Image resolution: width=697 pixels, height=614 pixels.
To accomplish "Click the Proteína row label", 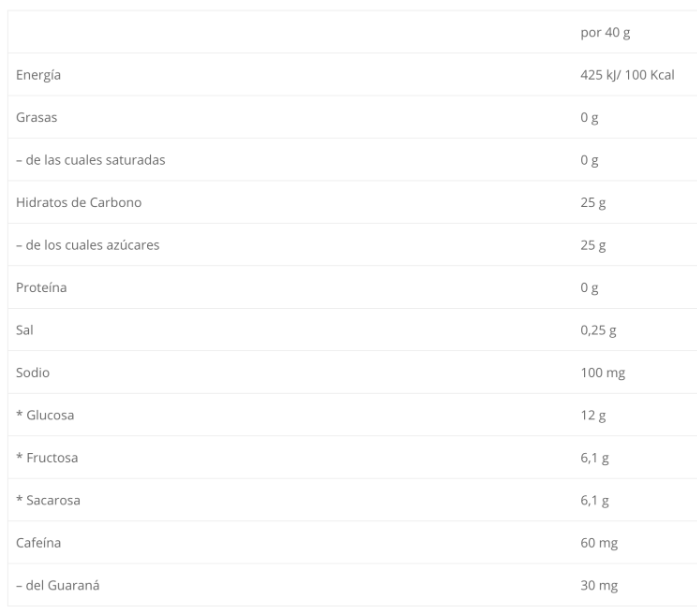I will point(41,288).
